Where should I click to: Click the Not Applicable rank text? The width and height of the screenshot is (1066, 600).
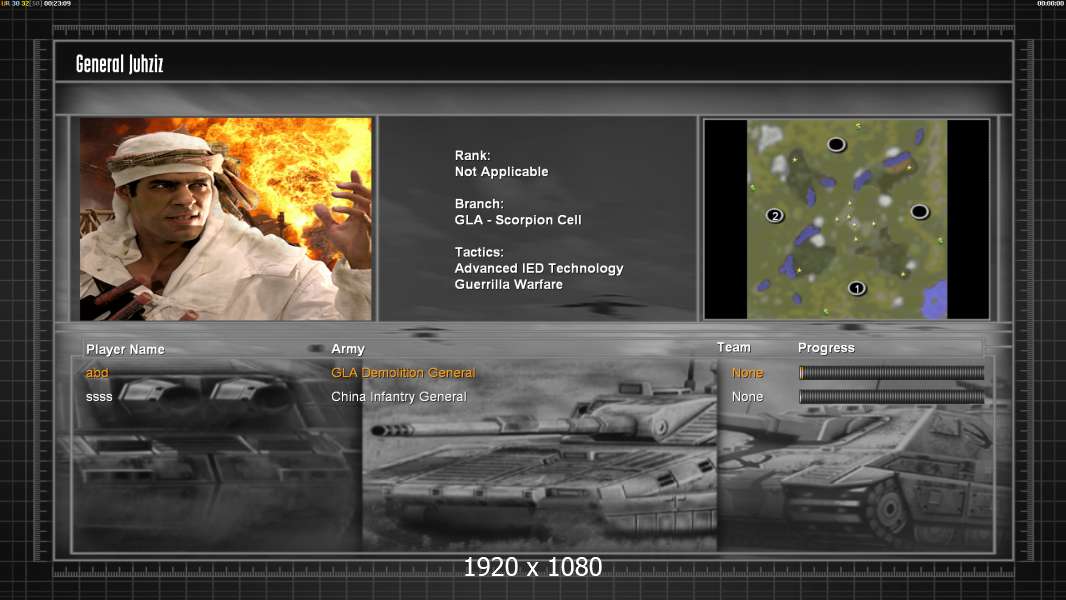pos(501,172)
